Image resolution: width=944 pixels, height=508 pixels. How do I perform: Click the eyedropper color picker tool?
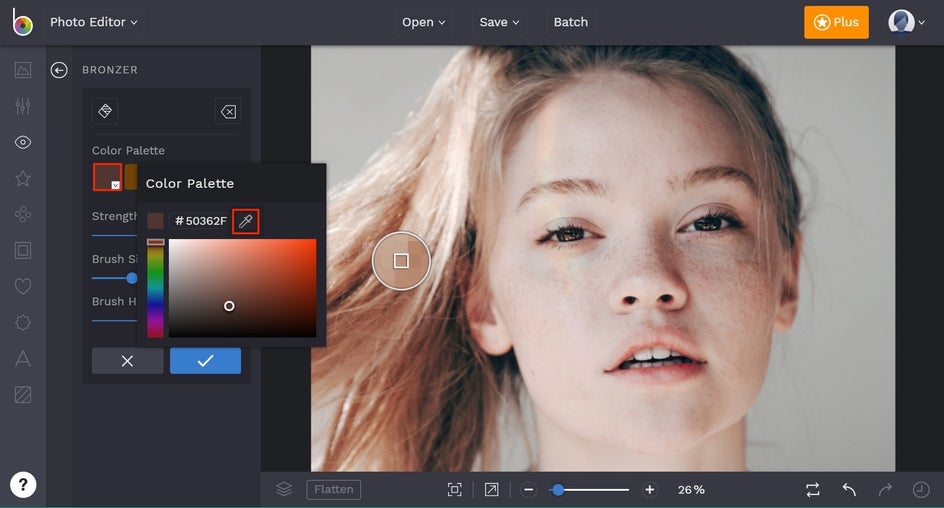click(246, 221)
